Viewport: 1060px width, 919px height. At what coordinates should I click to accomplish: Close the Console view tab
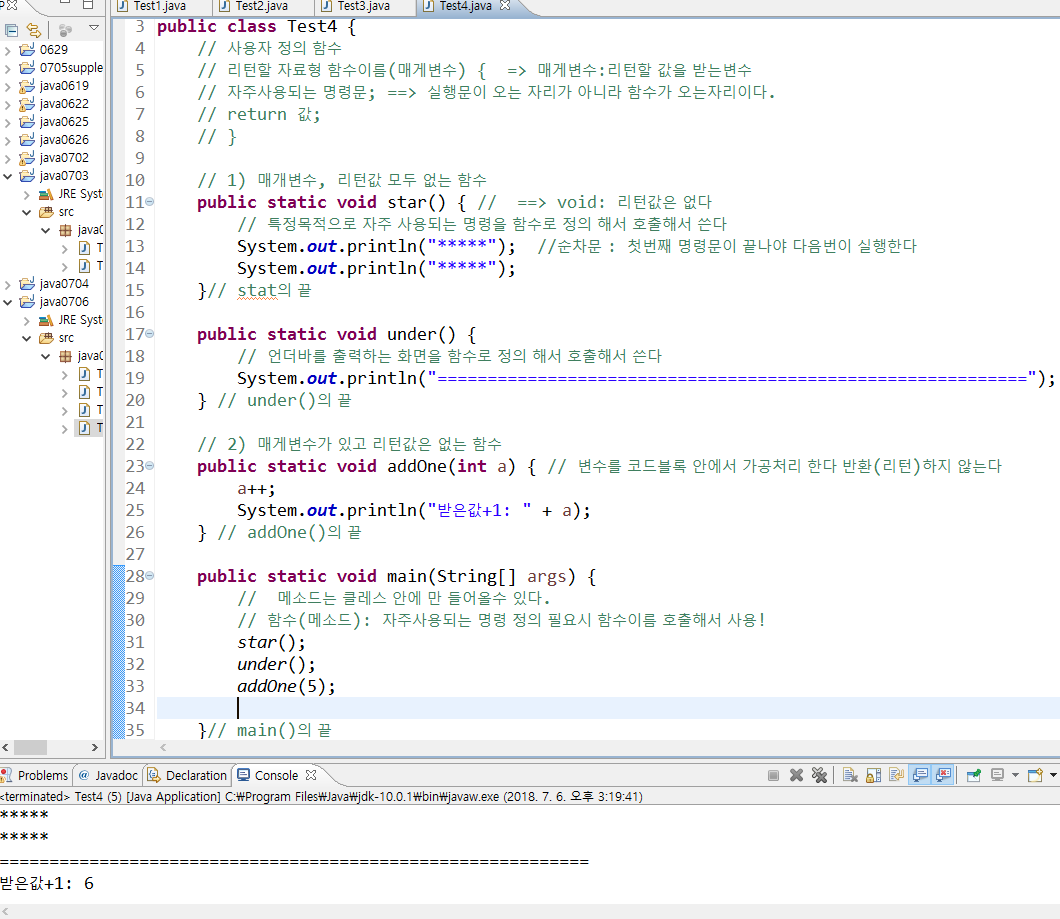click(311, 775)
